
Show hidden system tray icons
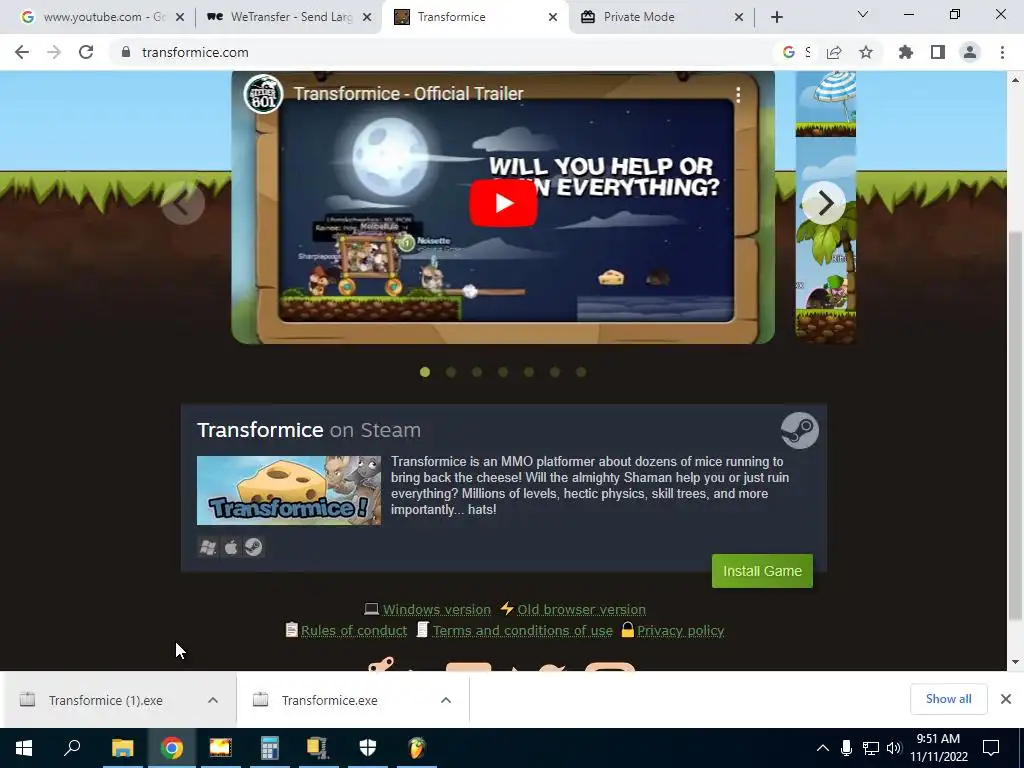click(x=823, y=748)
